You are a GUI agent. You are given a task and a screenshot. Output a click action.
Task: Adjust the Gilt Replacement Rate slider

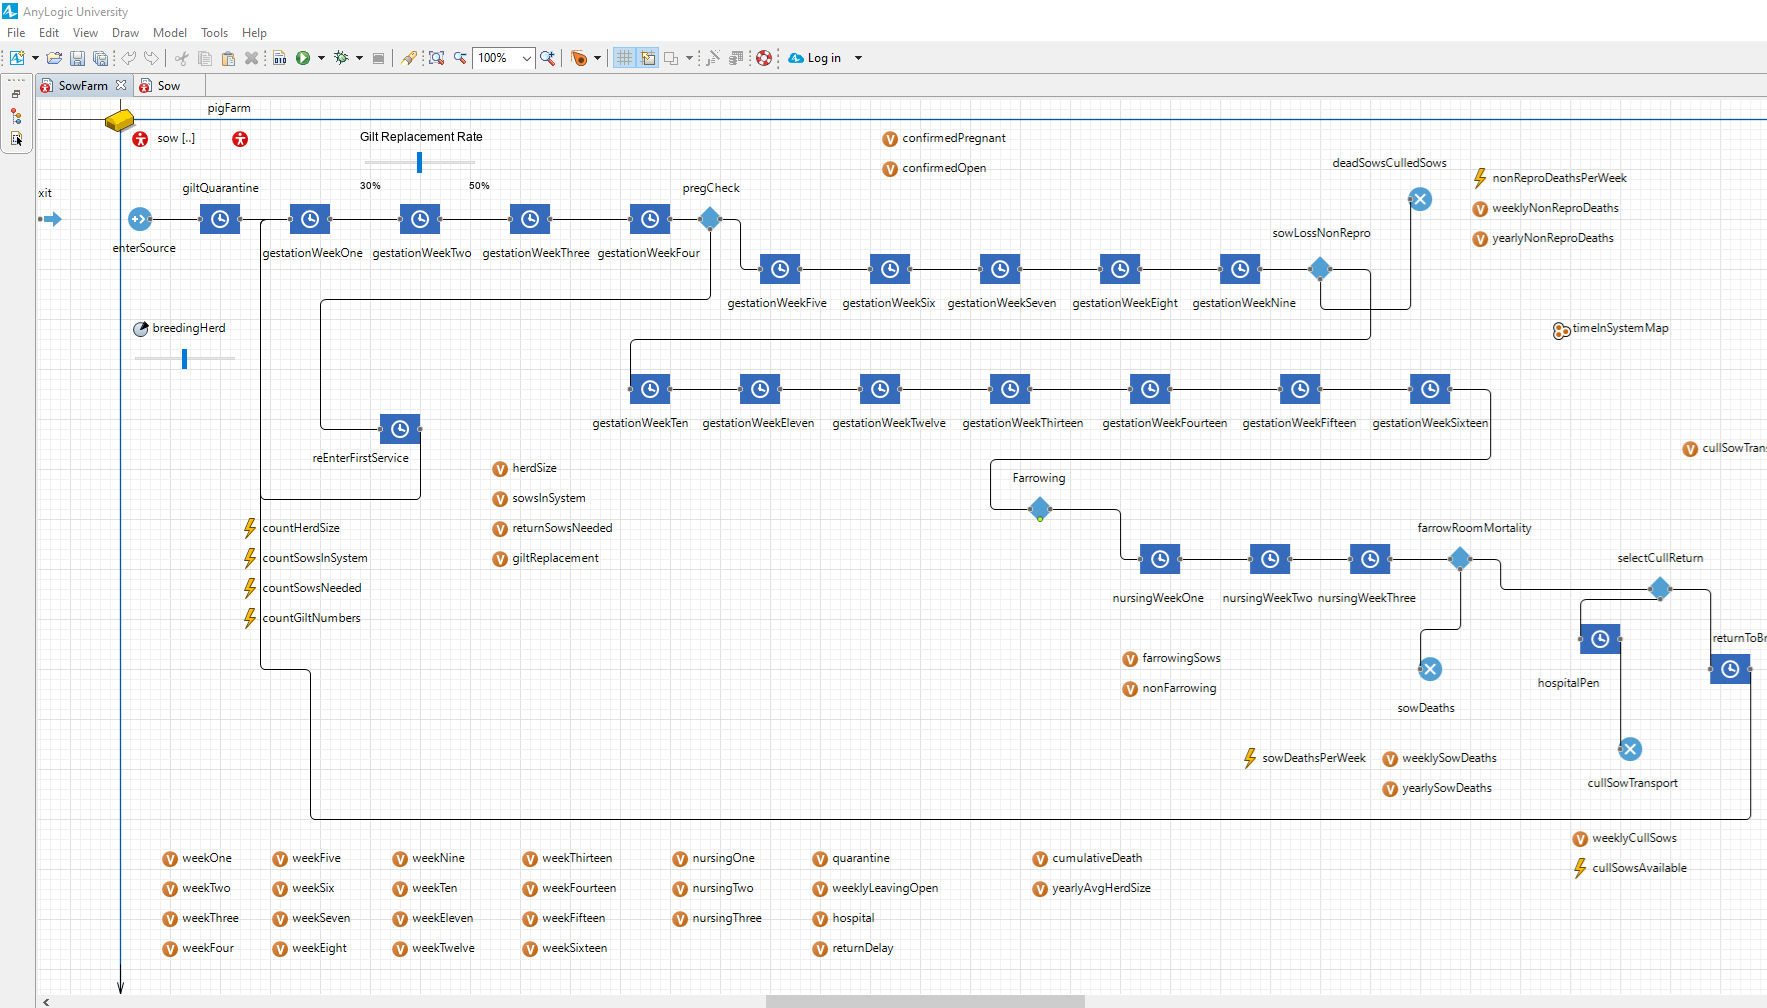pos(419,161)
